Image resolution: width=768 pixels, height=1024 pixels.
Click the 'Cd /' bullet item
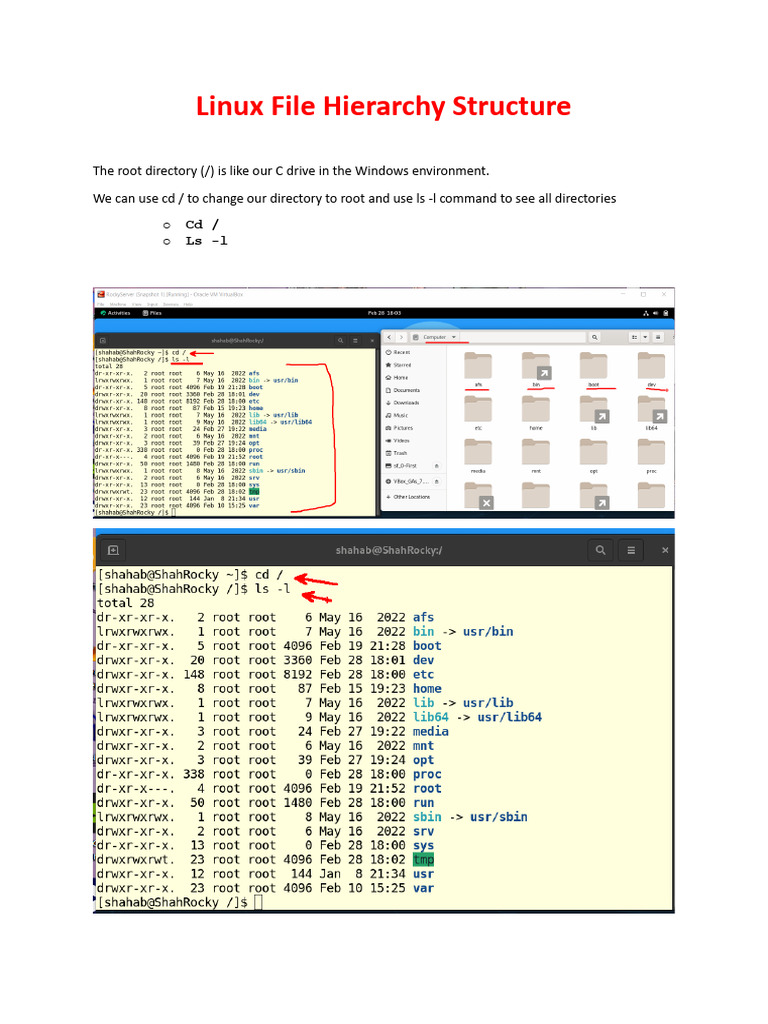coord(202,224)
